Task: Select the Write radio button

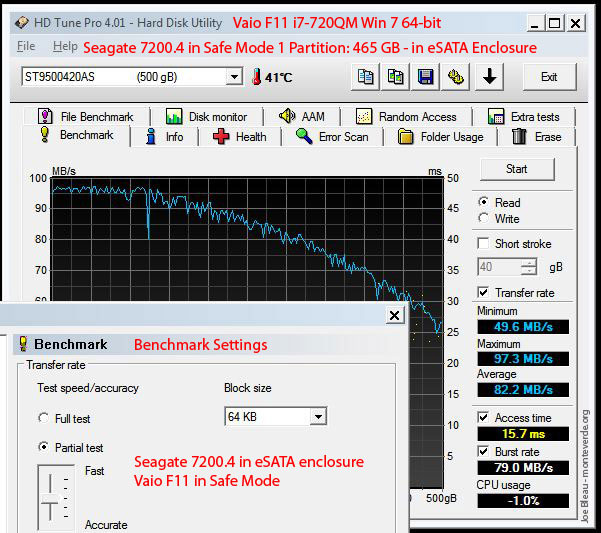Action: click(x=483, y=218)
